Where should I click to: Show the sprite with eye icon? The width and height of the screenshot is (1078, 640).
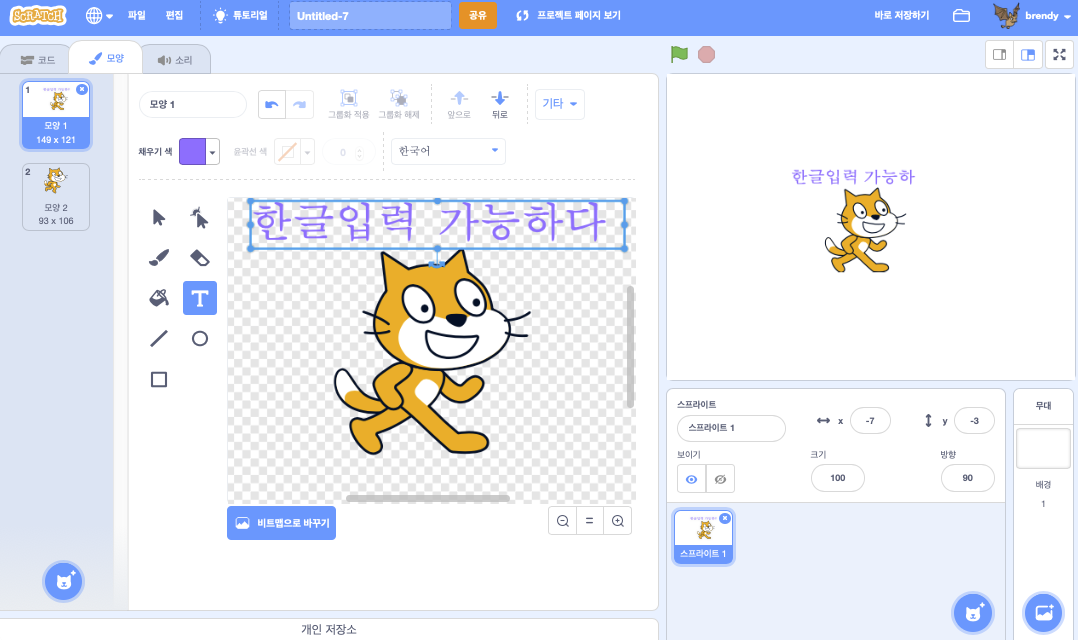692,479
